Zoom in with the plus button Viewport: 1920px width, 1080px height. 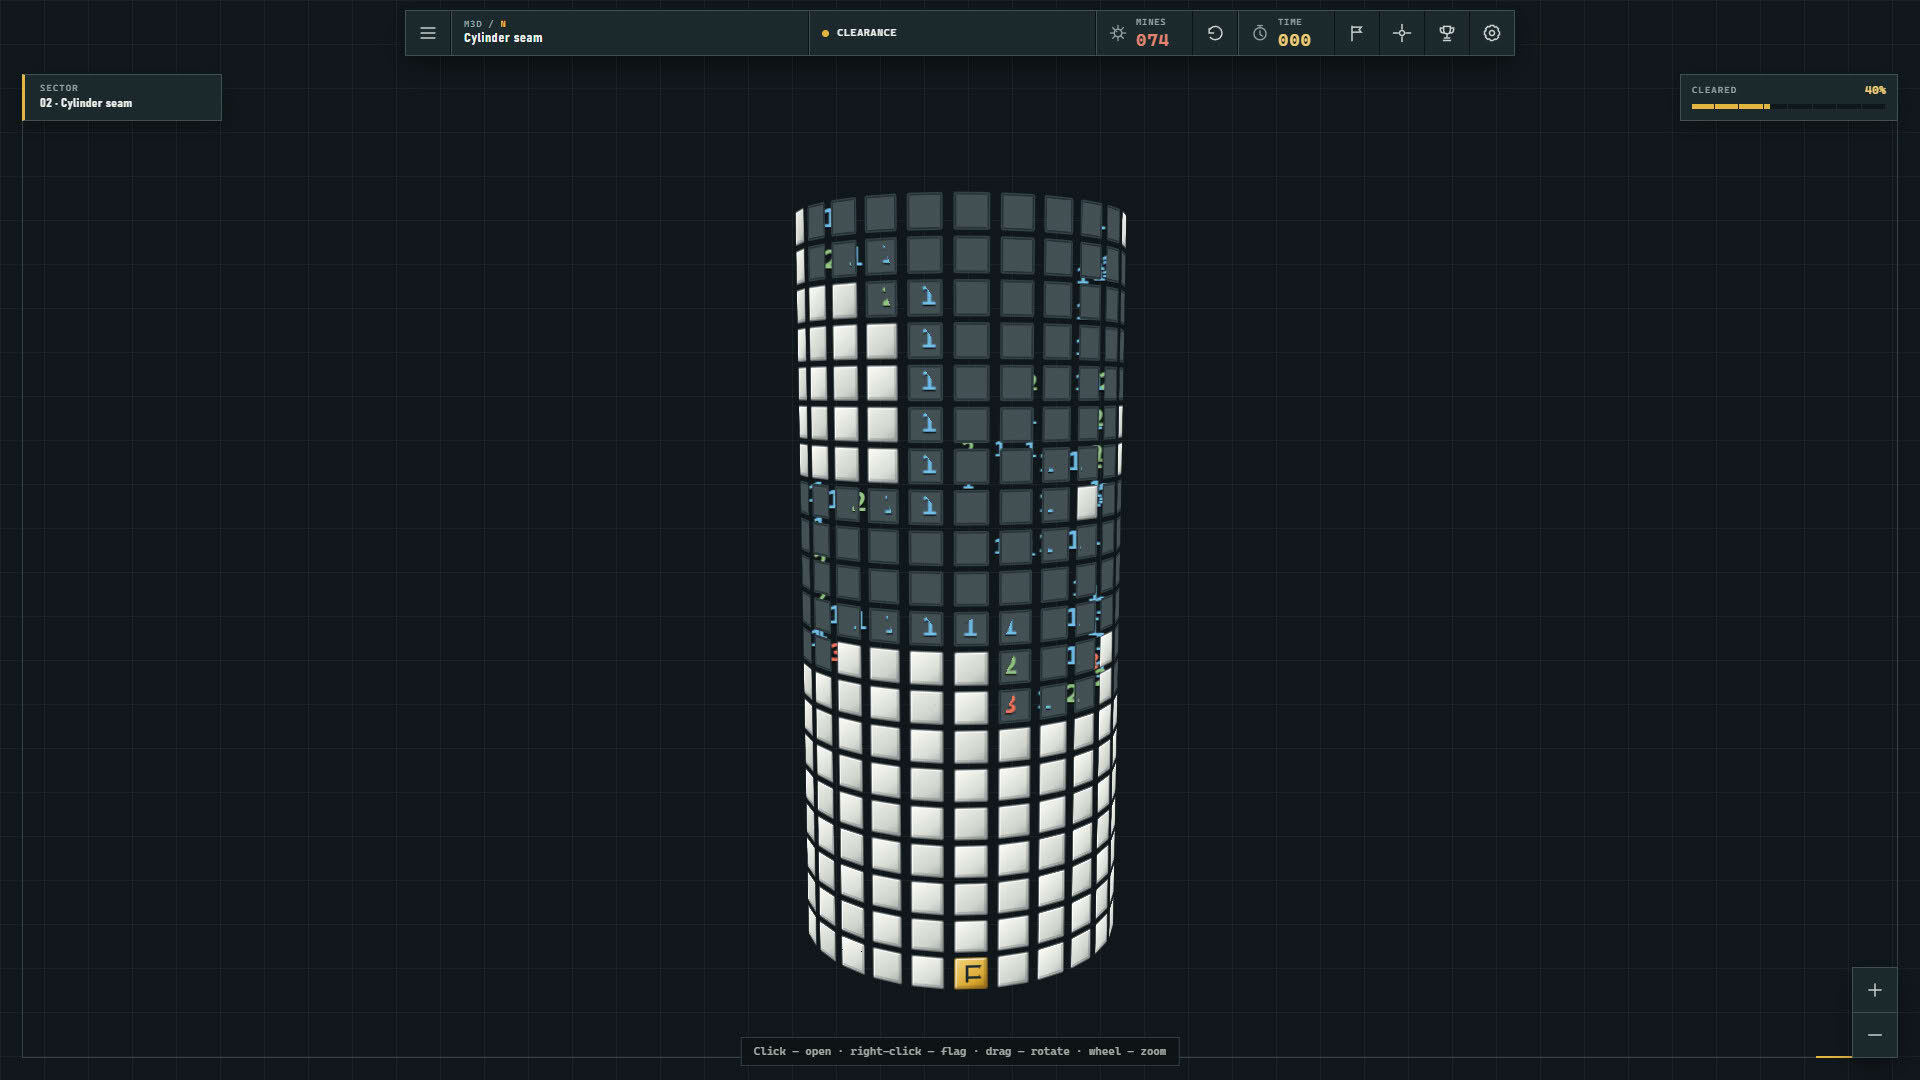pos(1874,990)
